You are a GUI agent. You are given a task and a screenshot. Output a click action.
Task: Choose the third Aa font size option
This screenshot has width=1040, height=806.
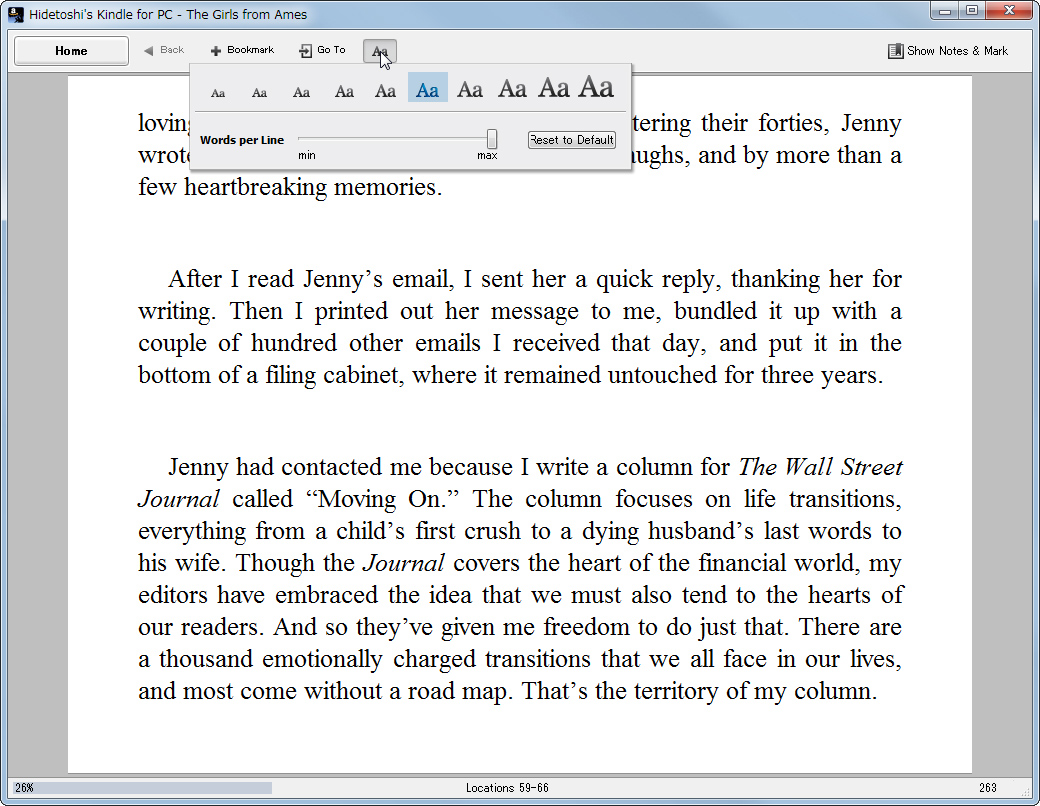pyautogui.click(x=301, y=92)
